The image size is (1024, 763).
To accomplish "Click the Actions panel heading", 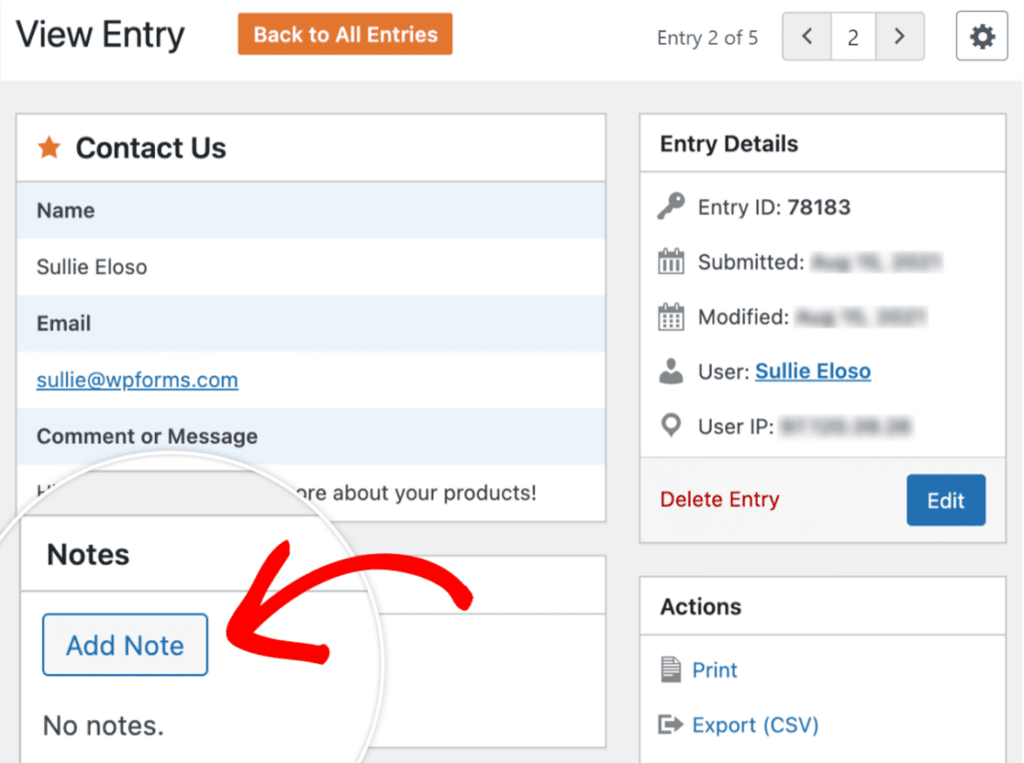I will (701, 606).
